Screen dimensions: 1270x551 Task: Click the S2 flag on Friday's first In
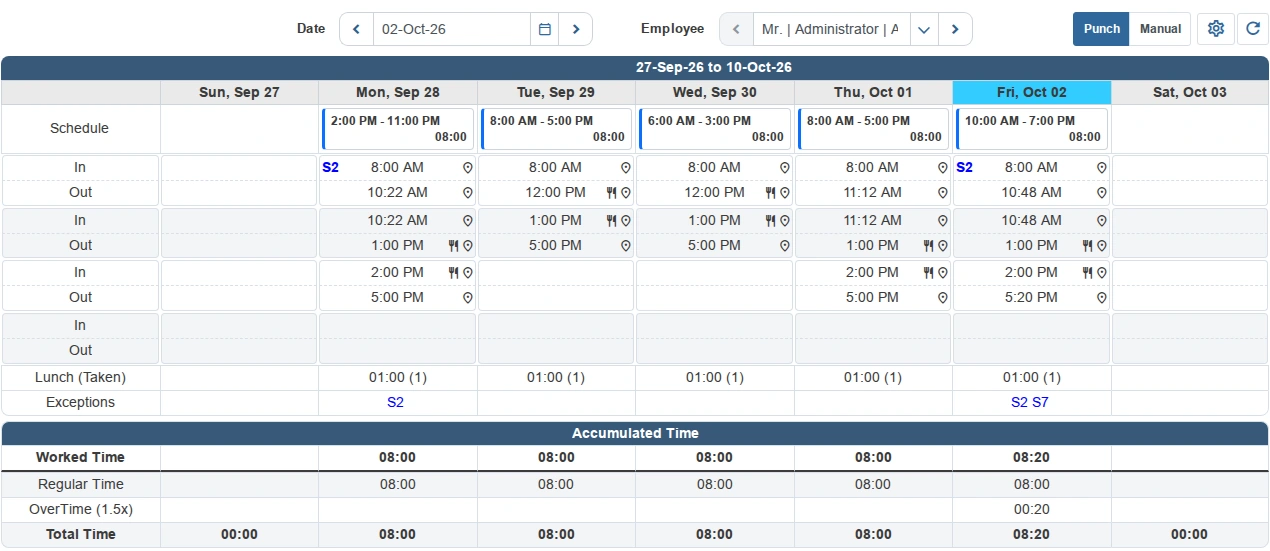[964, 167]
